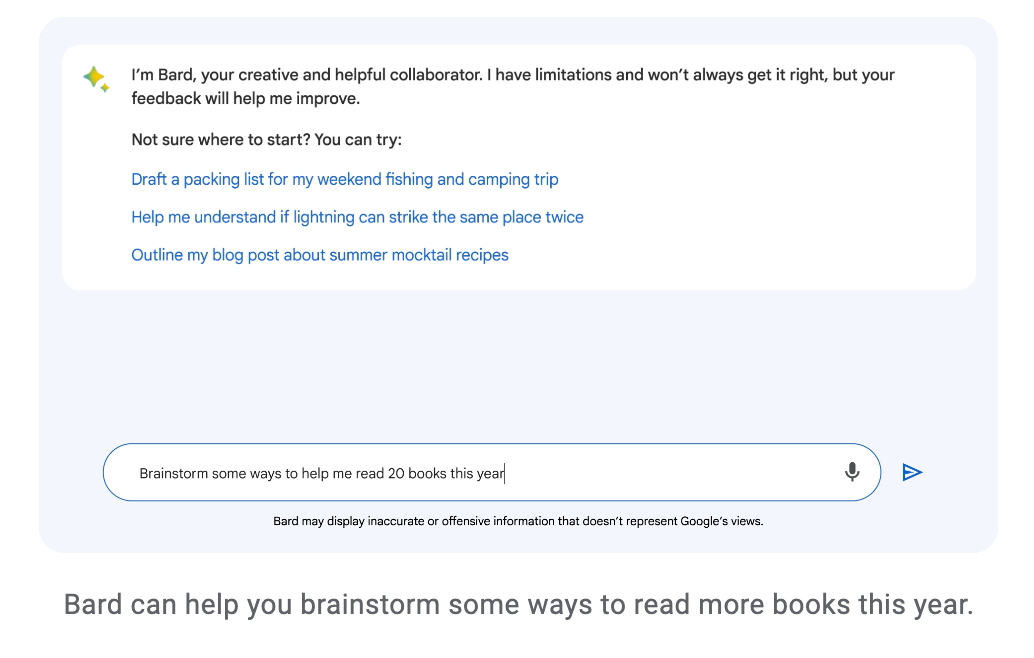Click the Bard sparkle logo icon
Image resolution: width=1034 pixels, height=658 pixels.
96,80
